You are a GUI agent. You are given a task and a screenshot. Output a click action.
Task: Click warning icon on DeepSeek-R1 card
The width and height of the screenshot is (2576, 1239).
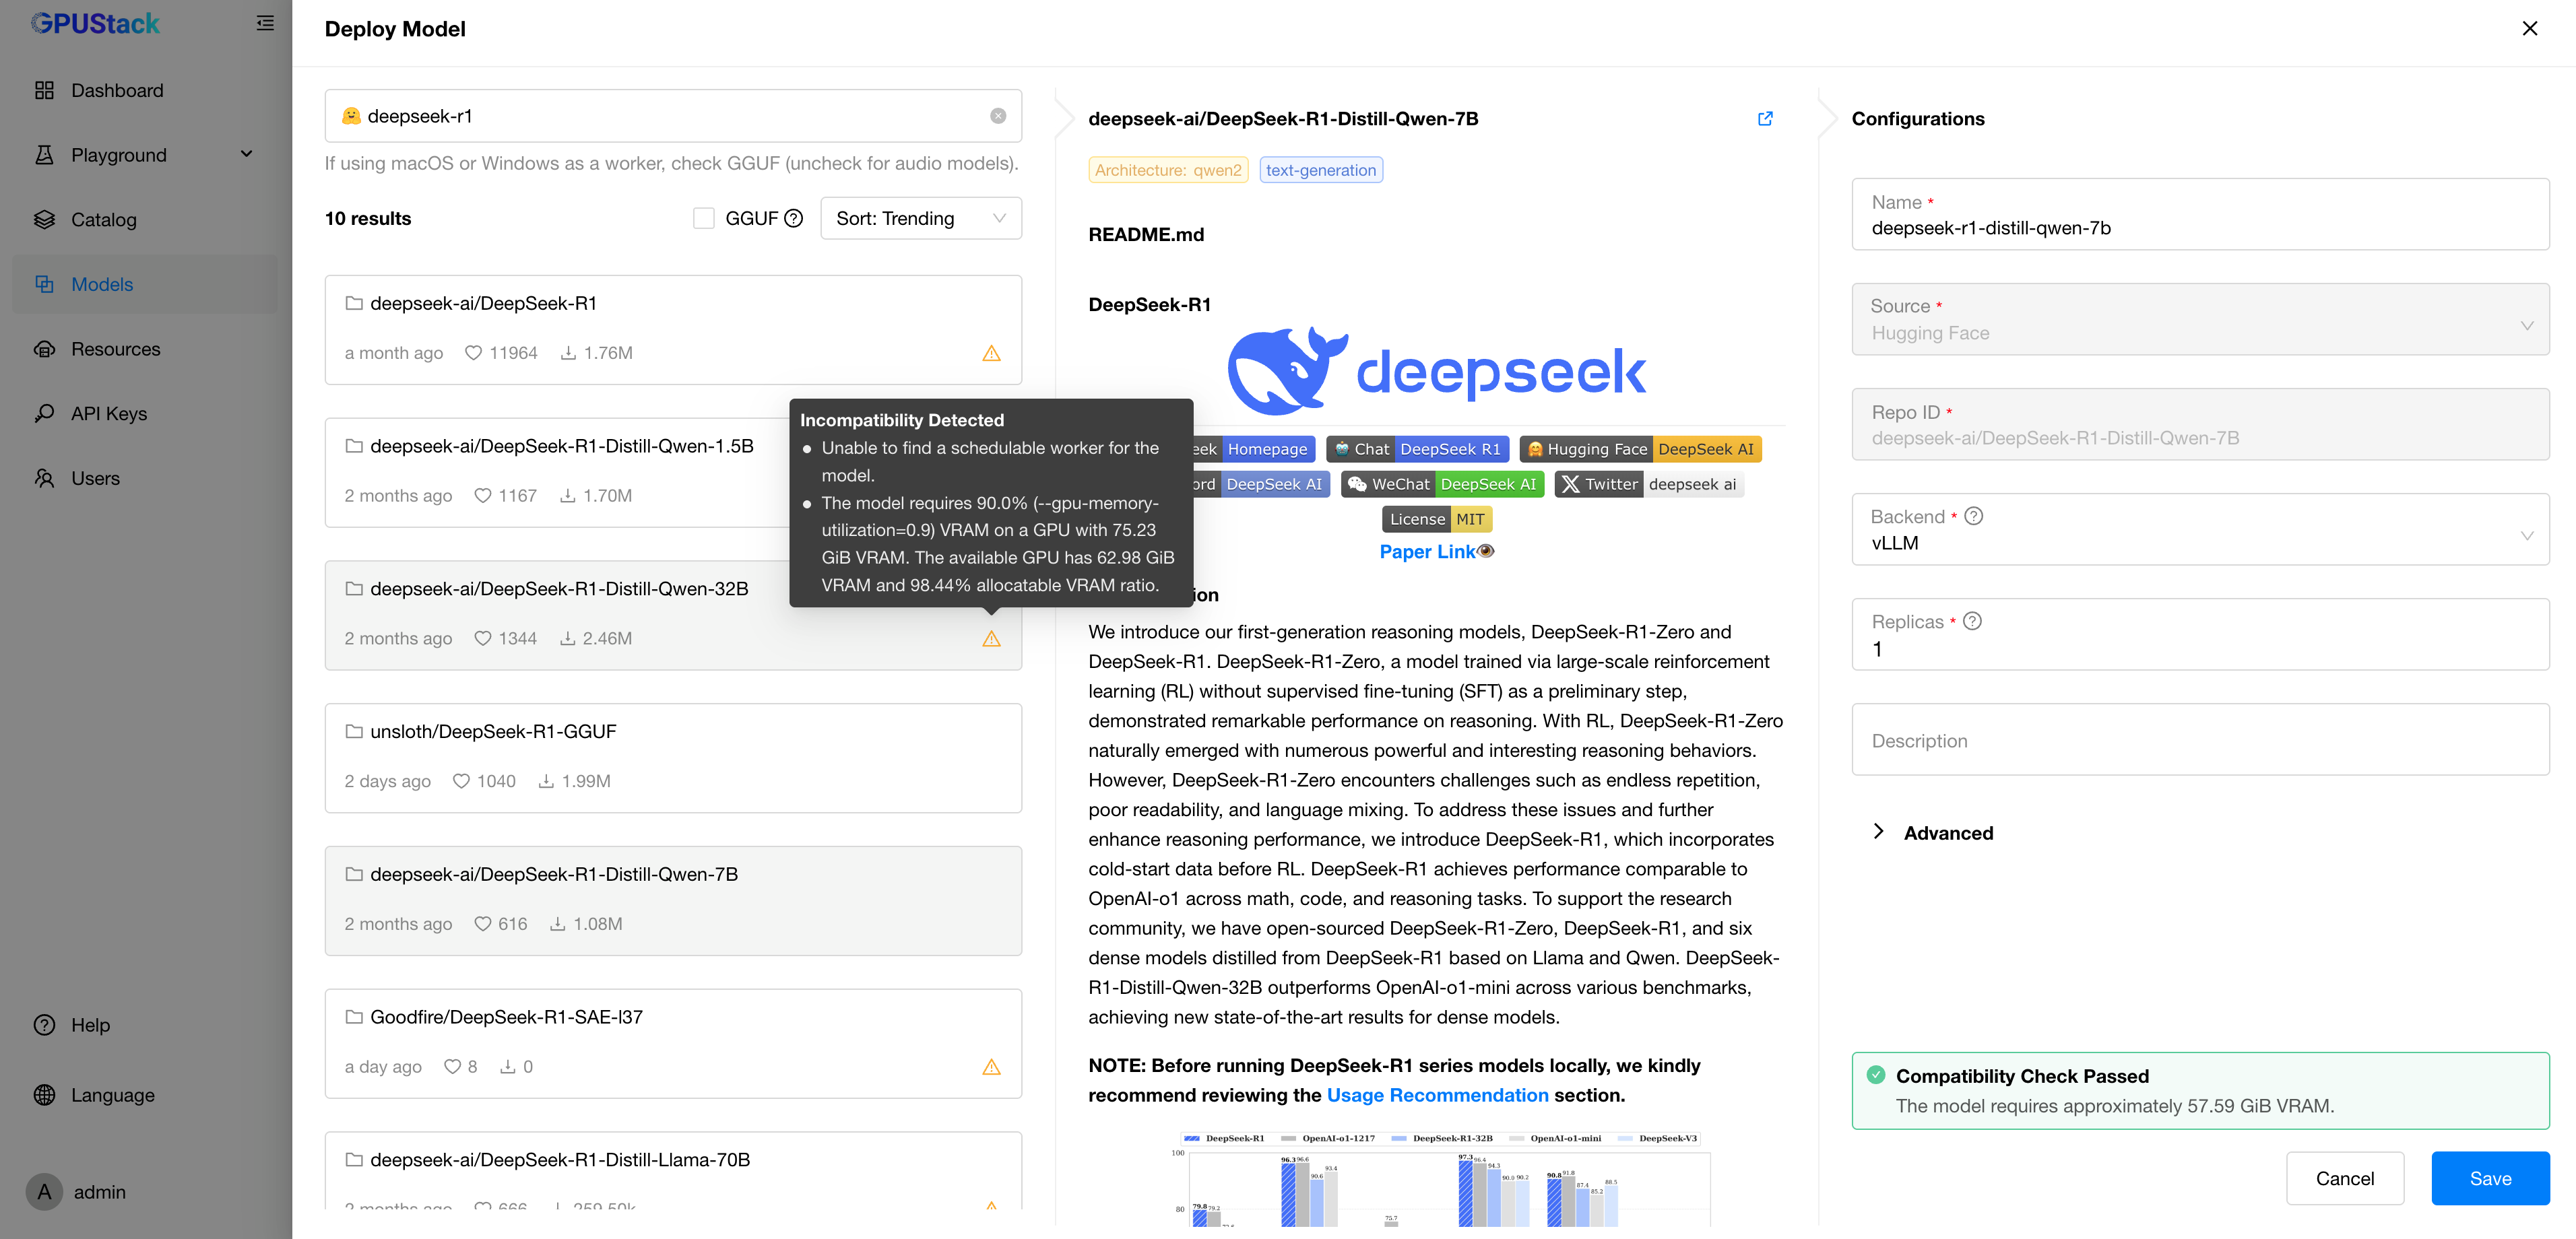pos(991,353)
